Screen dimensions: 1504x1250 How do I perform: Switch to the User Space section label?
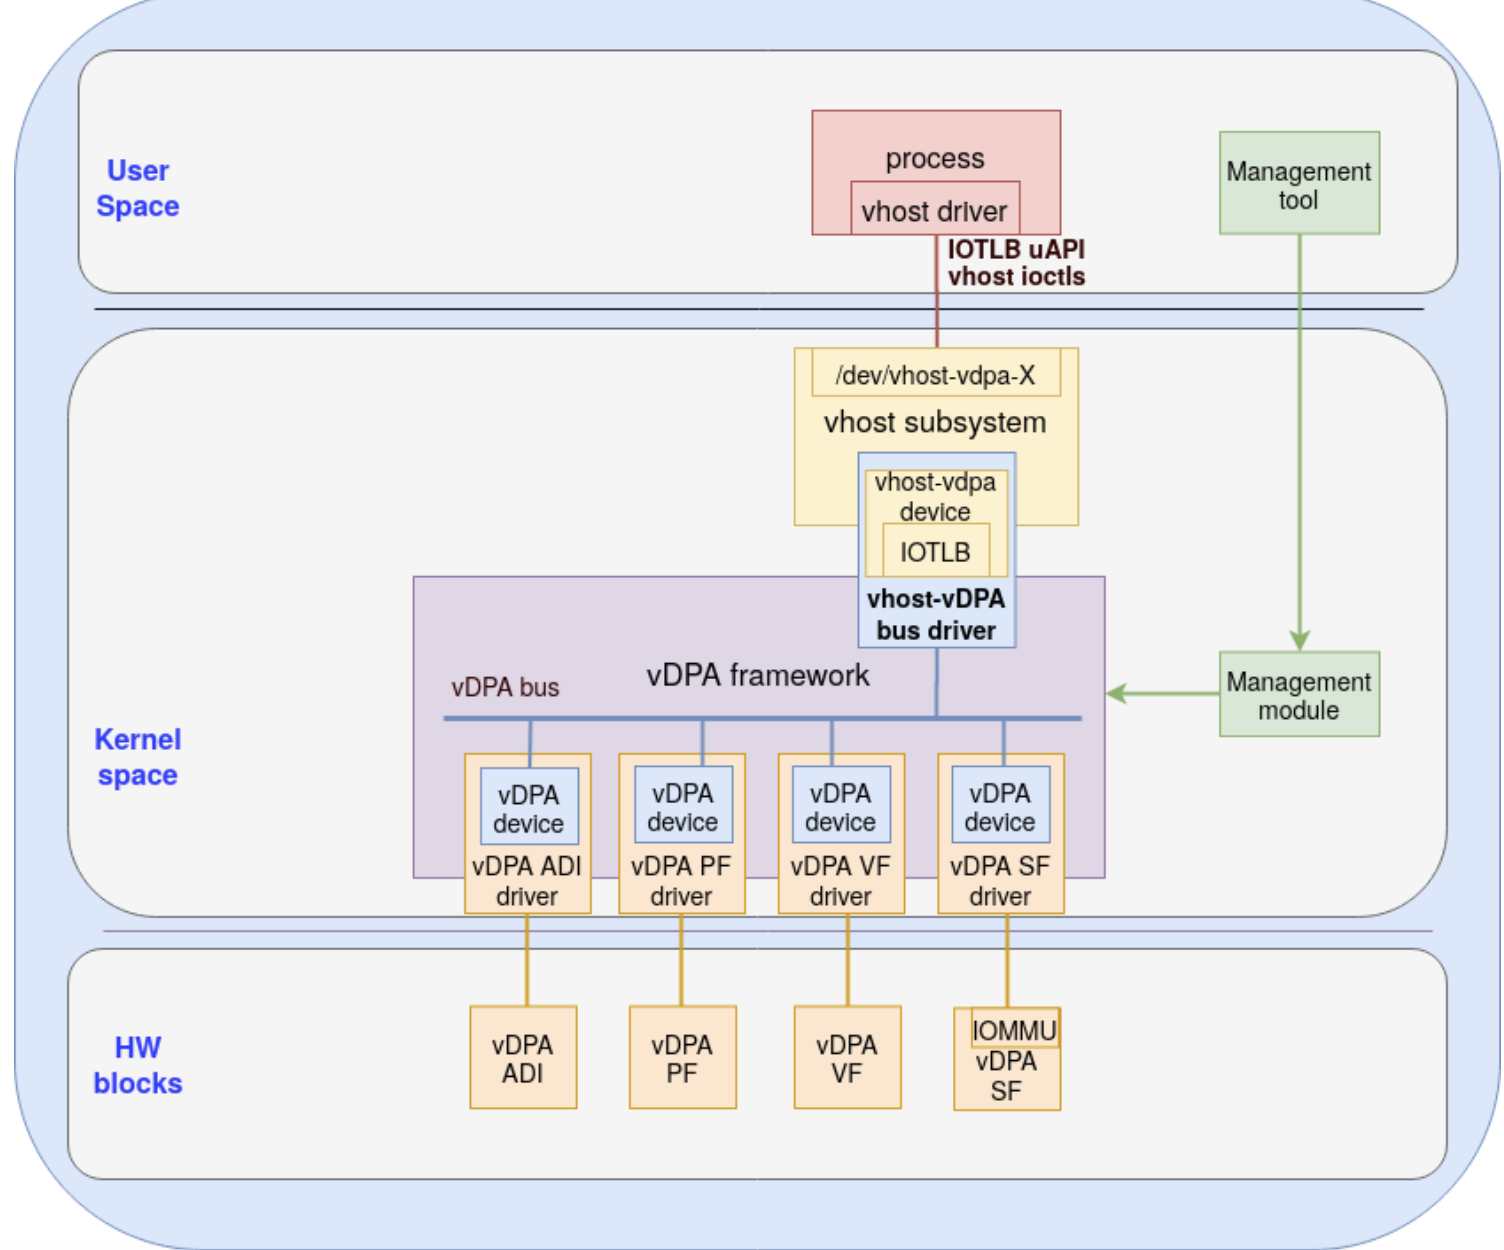137,188
